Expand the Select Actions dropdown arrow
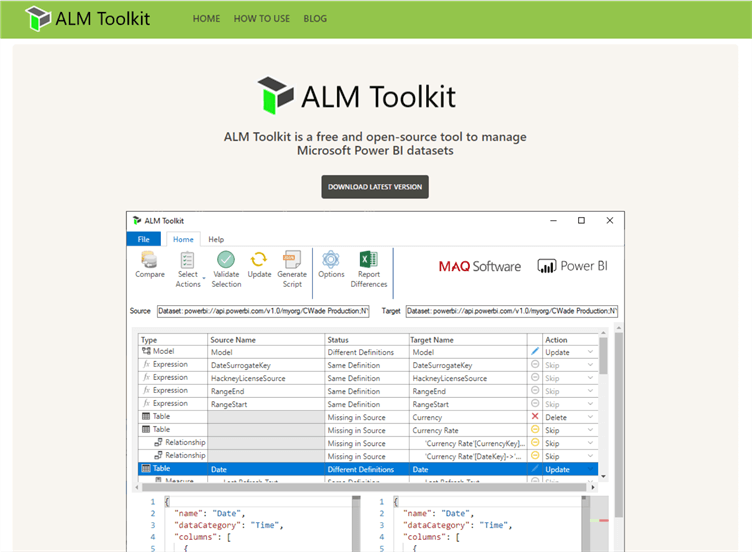The height and width of the screenshot is (552, 752). click(204, 279)
